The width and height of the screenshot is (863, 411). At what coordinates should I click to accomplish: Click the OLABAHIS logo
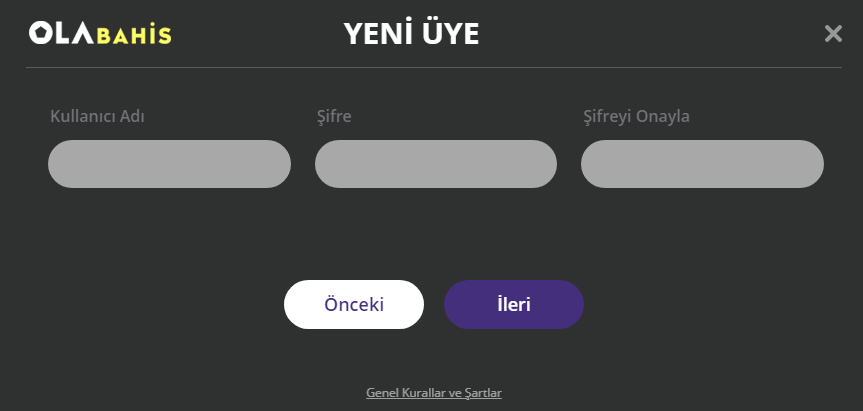point(100,34)
